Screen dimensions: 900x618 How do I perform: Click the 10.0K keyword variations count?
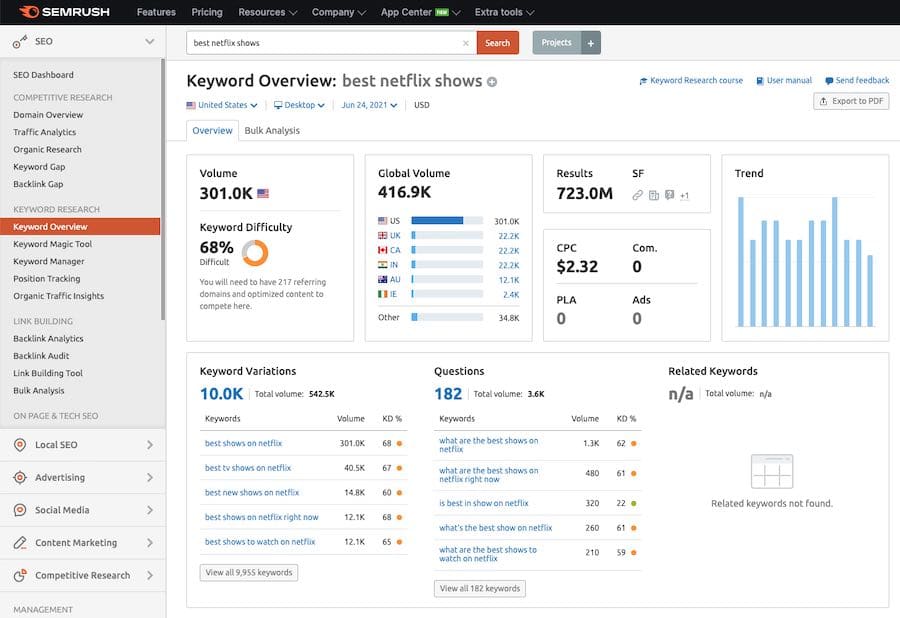[x=222, y=394]
